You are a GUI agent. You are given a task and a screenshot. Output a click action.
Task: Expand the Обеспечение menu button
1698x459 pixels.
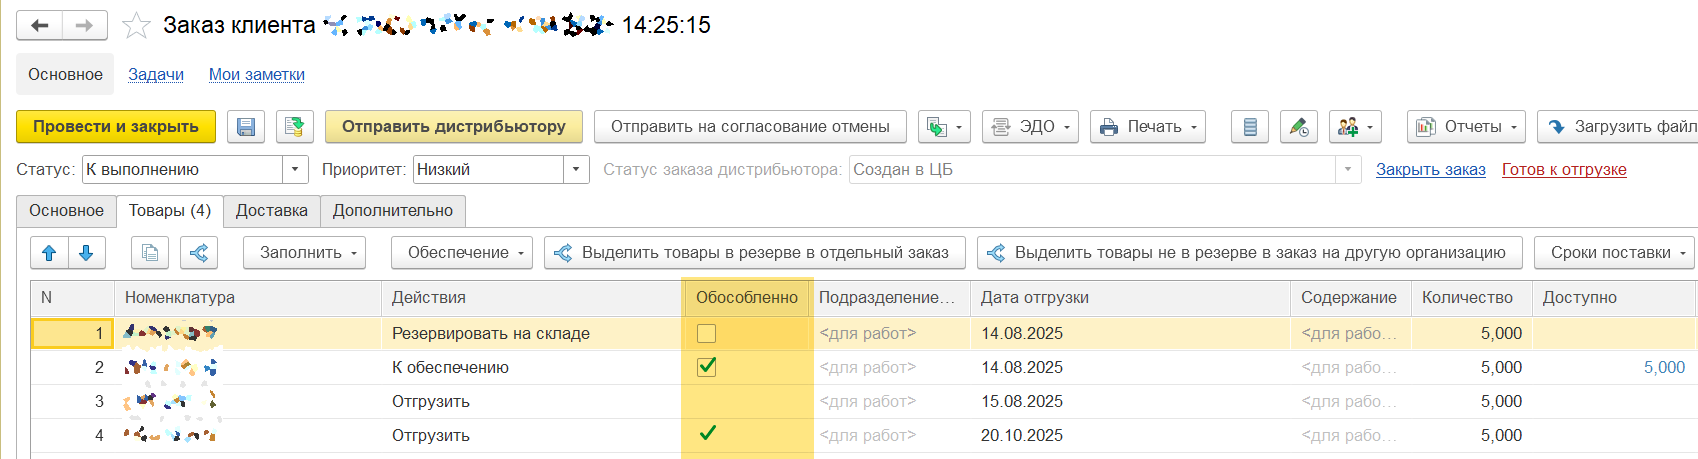coord(461,253)
